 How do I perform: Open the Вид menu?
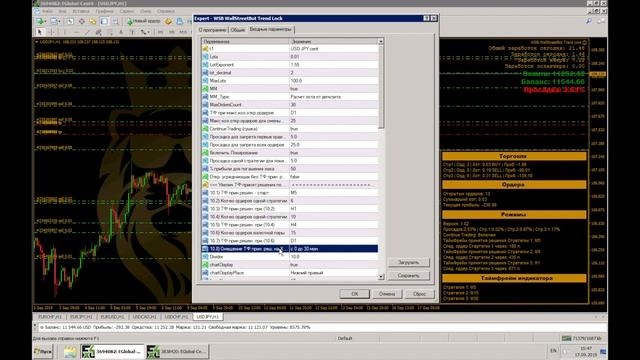[62, 11]
